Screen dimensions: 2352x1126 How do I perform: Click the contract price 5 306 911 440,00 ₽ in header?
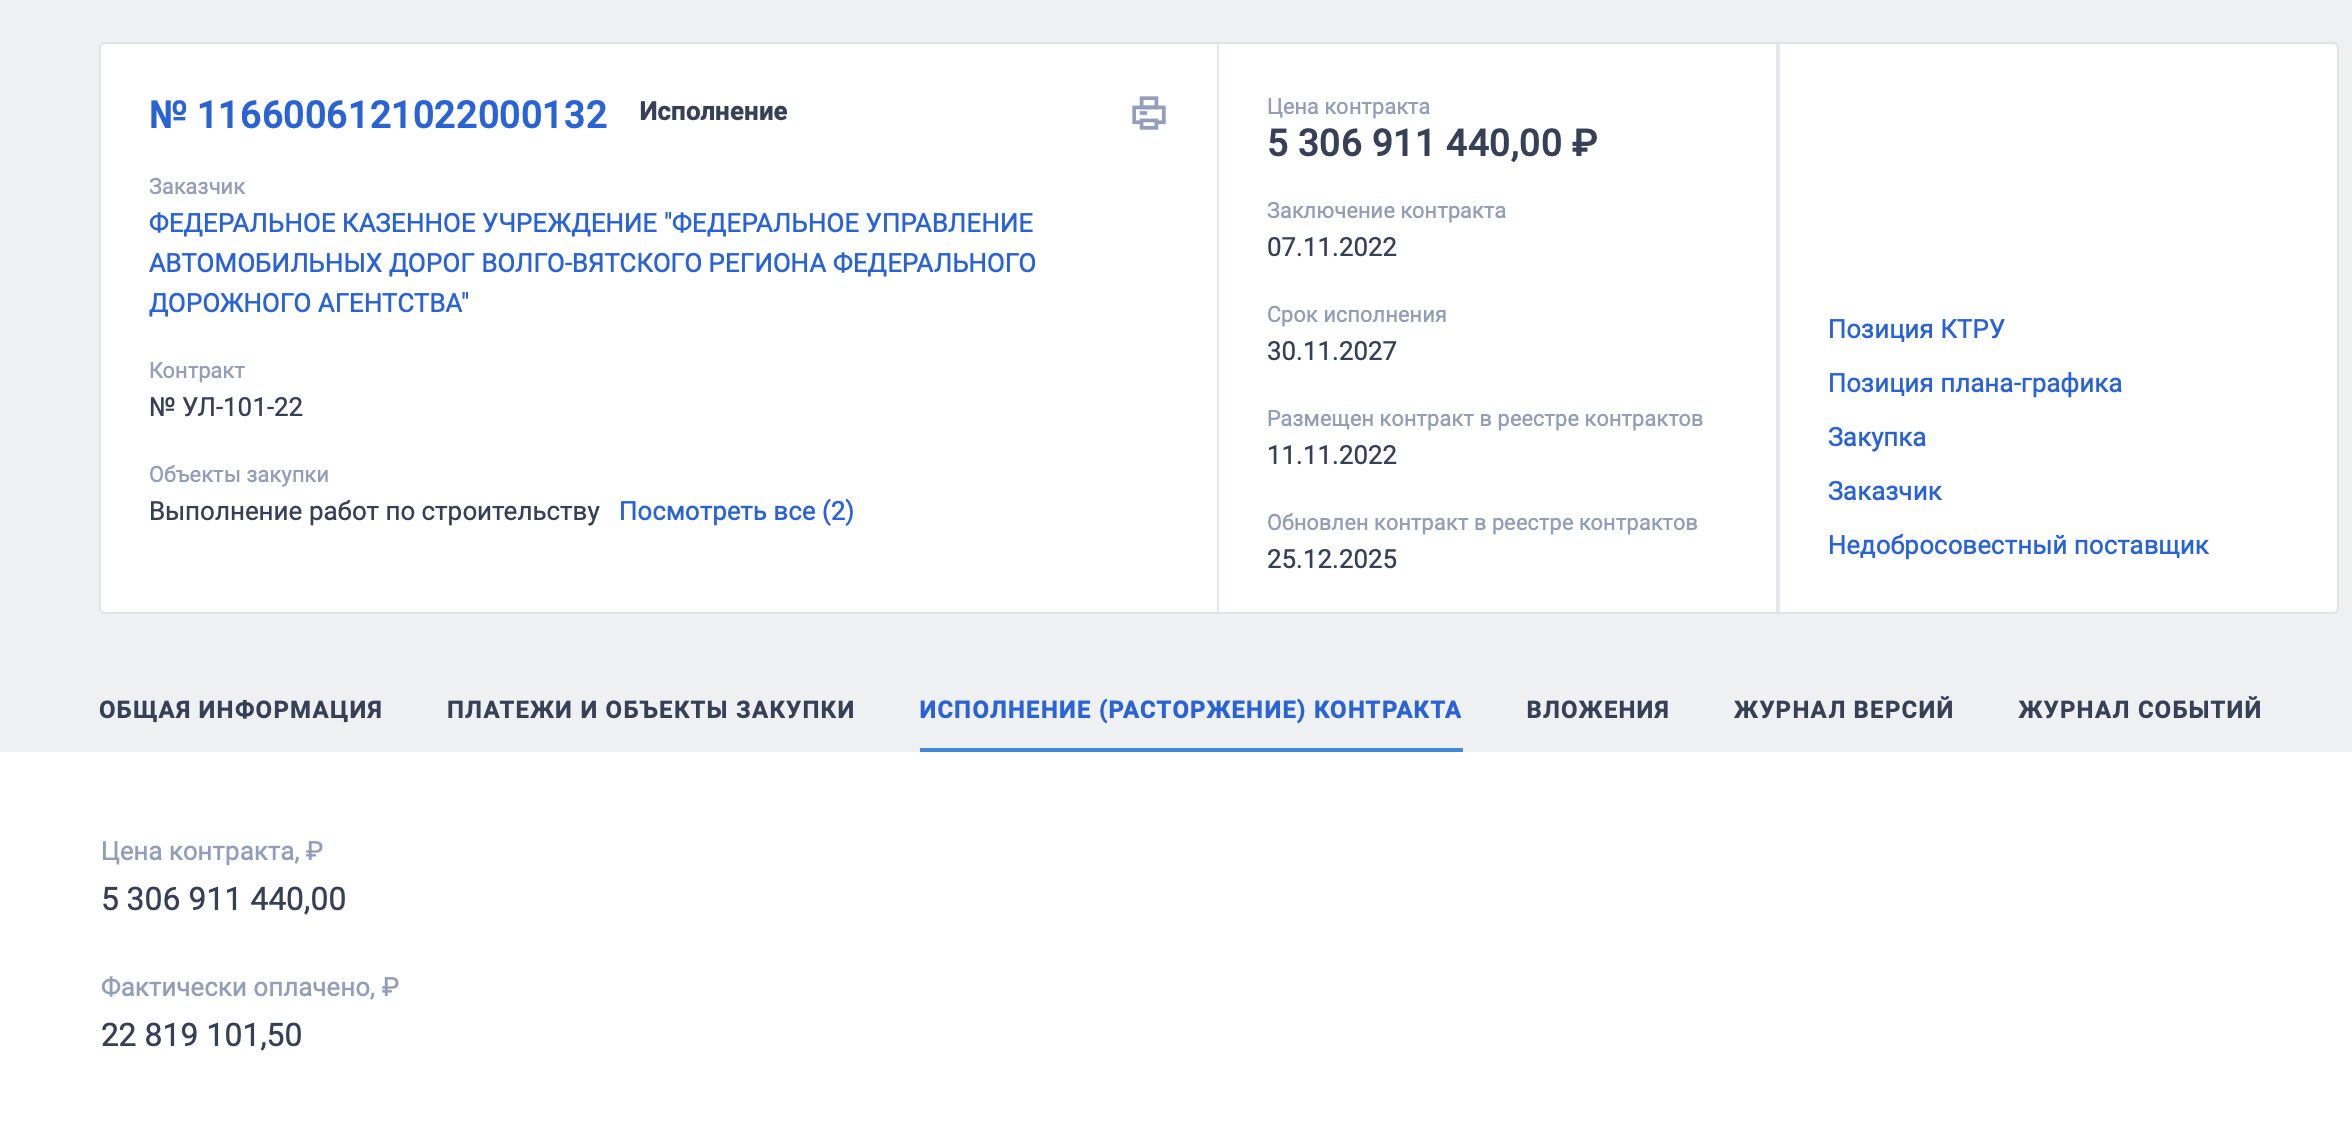tap(1431, 143)
